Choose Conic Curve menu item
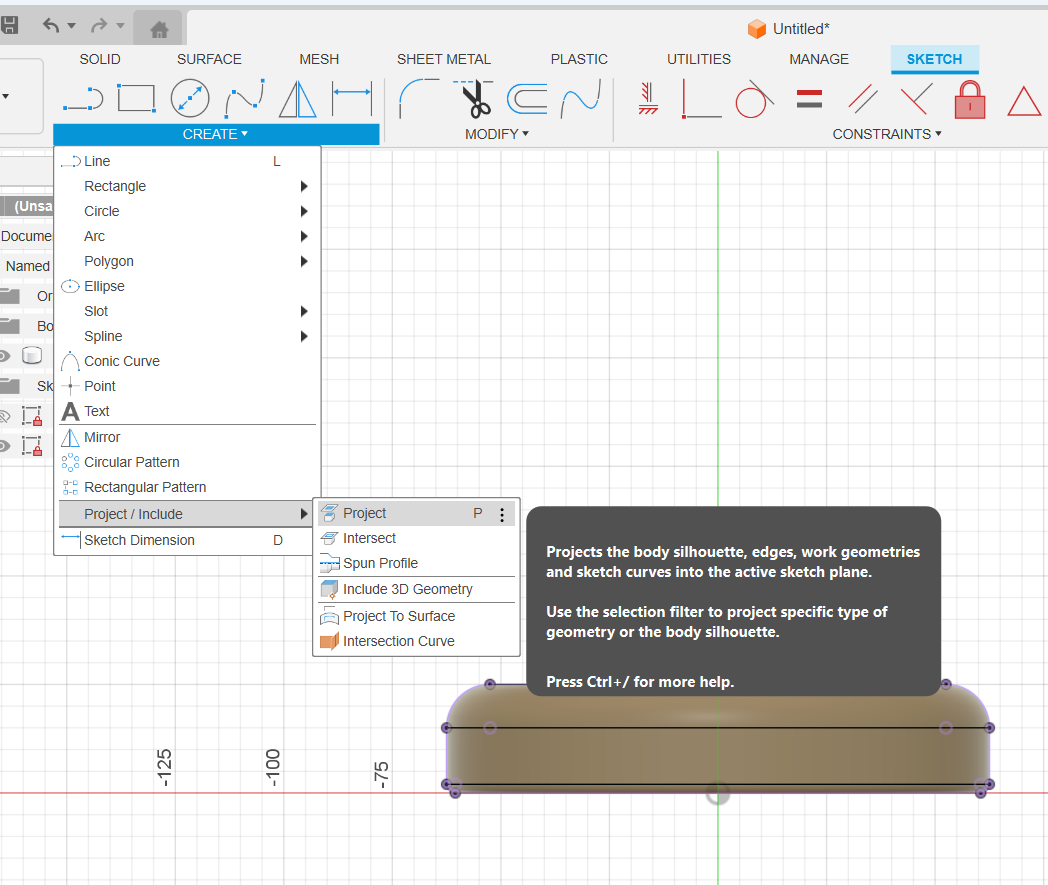This screenshot has width=1048, height=885. 187,362
